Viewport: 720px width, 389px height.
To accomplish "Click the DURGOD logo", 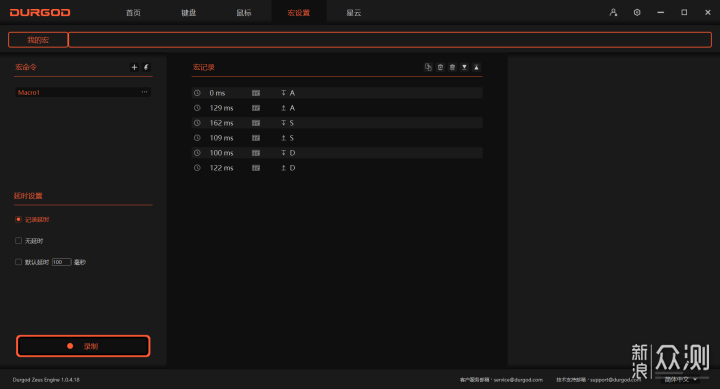I will pos(40,12).
